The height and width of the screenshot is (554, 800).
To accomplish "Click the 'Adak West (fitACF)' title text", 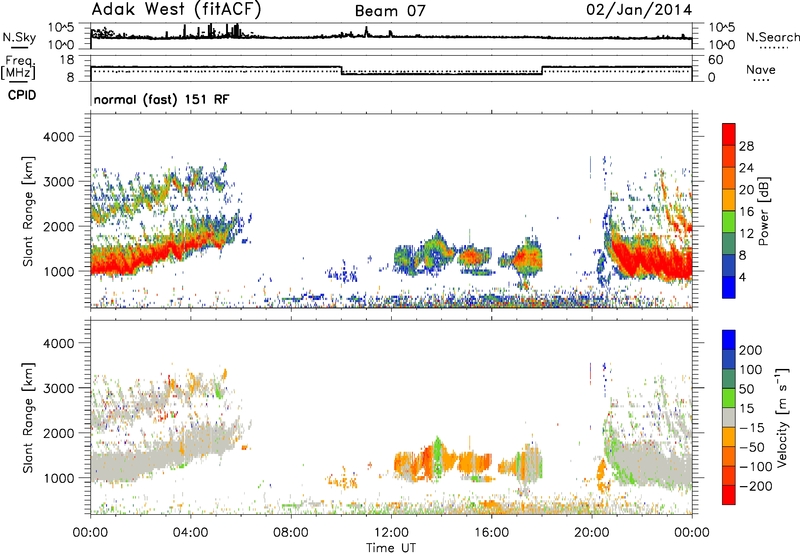I will coord(176,10).
